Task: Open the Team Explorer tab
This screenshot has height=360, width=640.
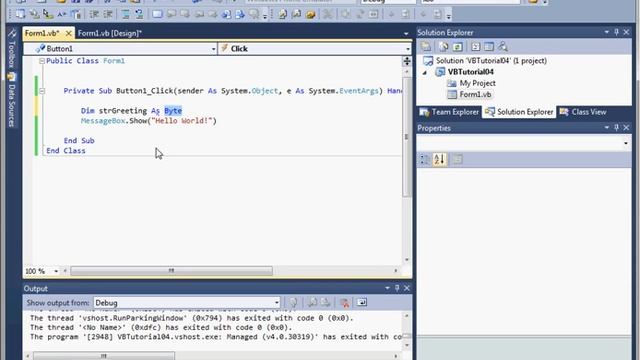Action: (449, 112)
